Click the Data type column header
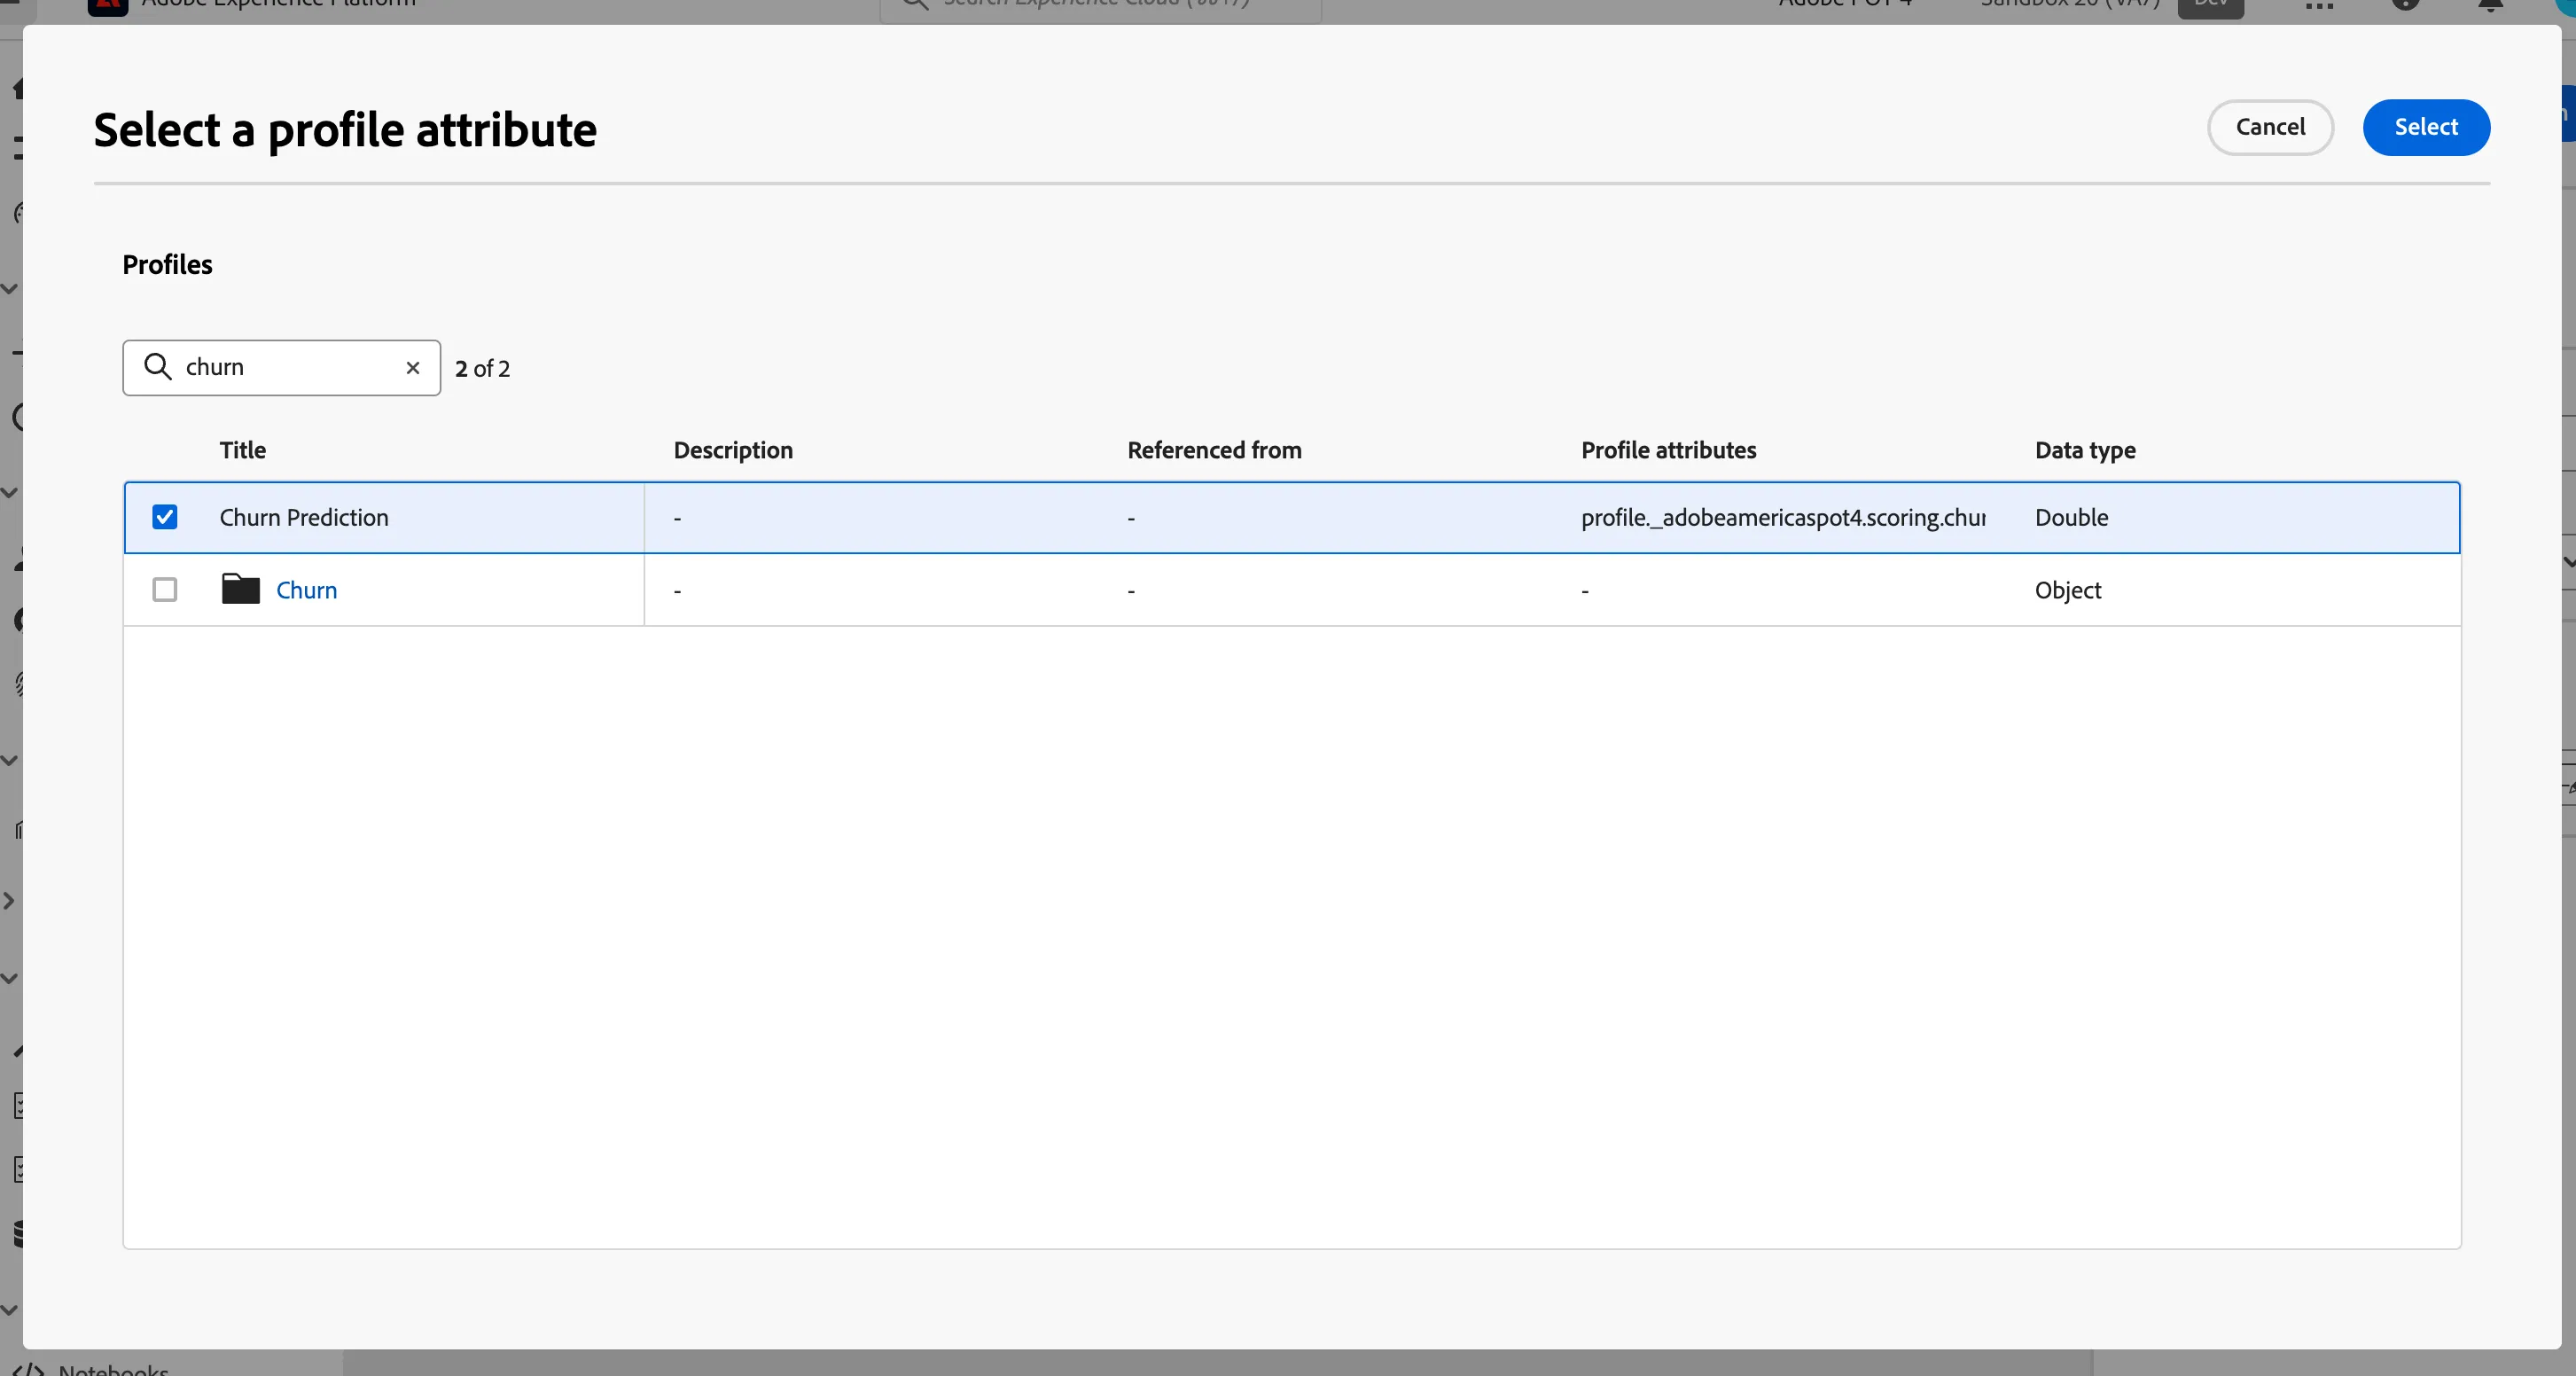This screenshot has width=2576, height=1376. pos(2085,450)
